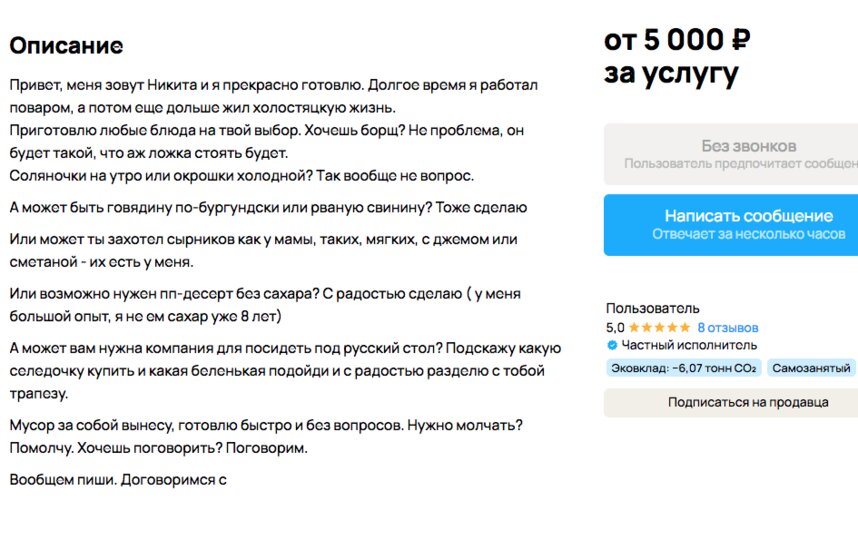Image resolution: width=858 pixels, height=540 pixels.
Task: Click the third rating star
Action: (659, 328)
